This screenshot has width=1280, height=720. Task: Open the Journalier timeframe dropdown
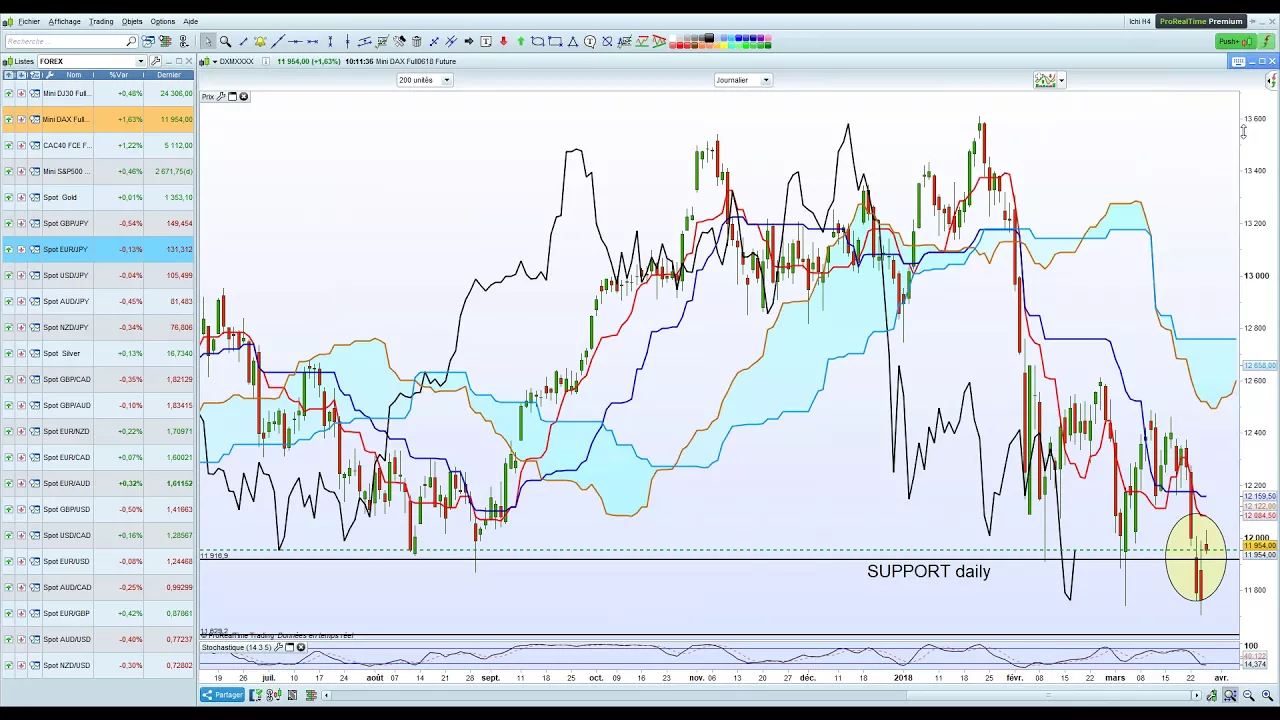(x=766, y=80)
